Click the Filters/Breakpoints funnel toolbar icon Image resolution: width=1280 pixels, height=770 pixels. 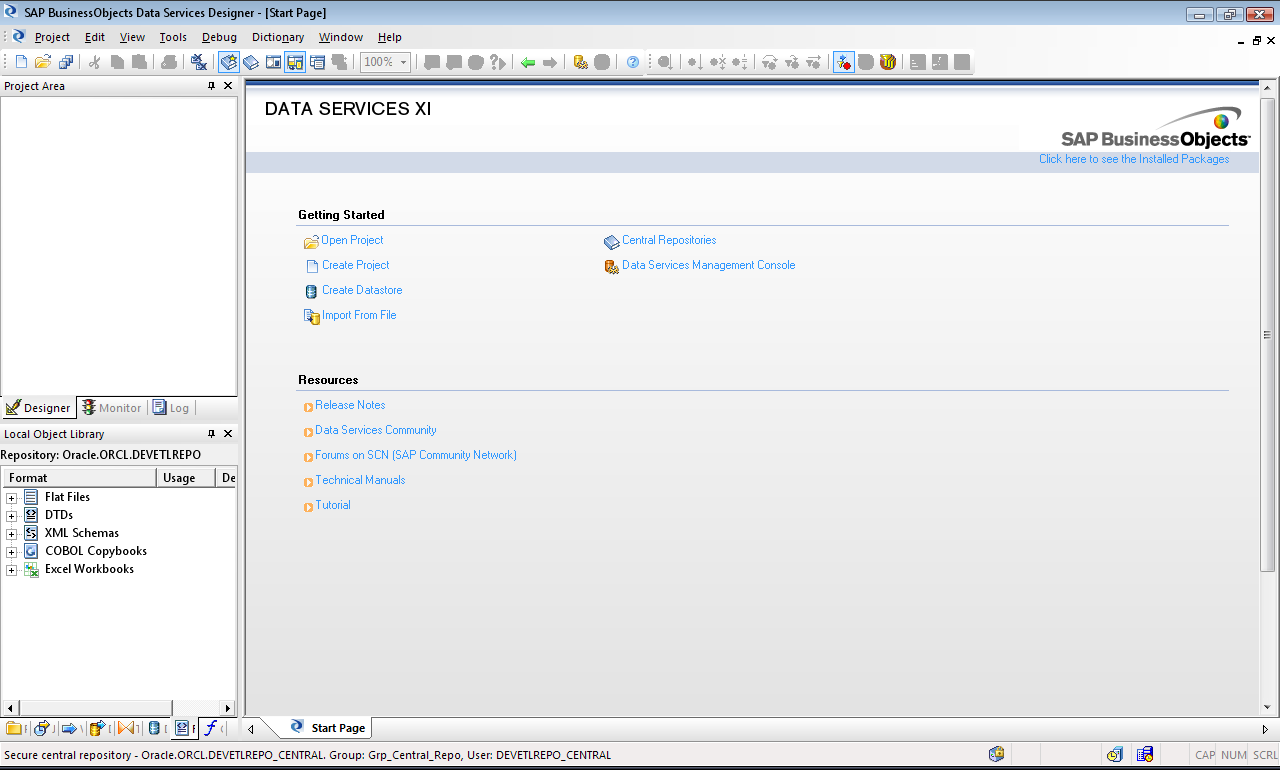[x=888, y=62]
